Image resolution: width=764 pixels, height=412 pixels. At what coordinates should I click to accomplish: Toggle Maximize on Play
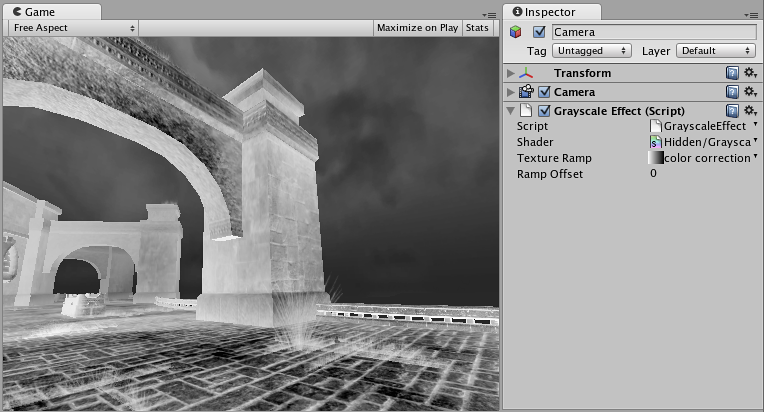[417, 28]
